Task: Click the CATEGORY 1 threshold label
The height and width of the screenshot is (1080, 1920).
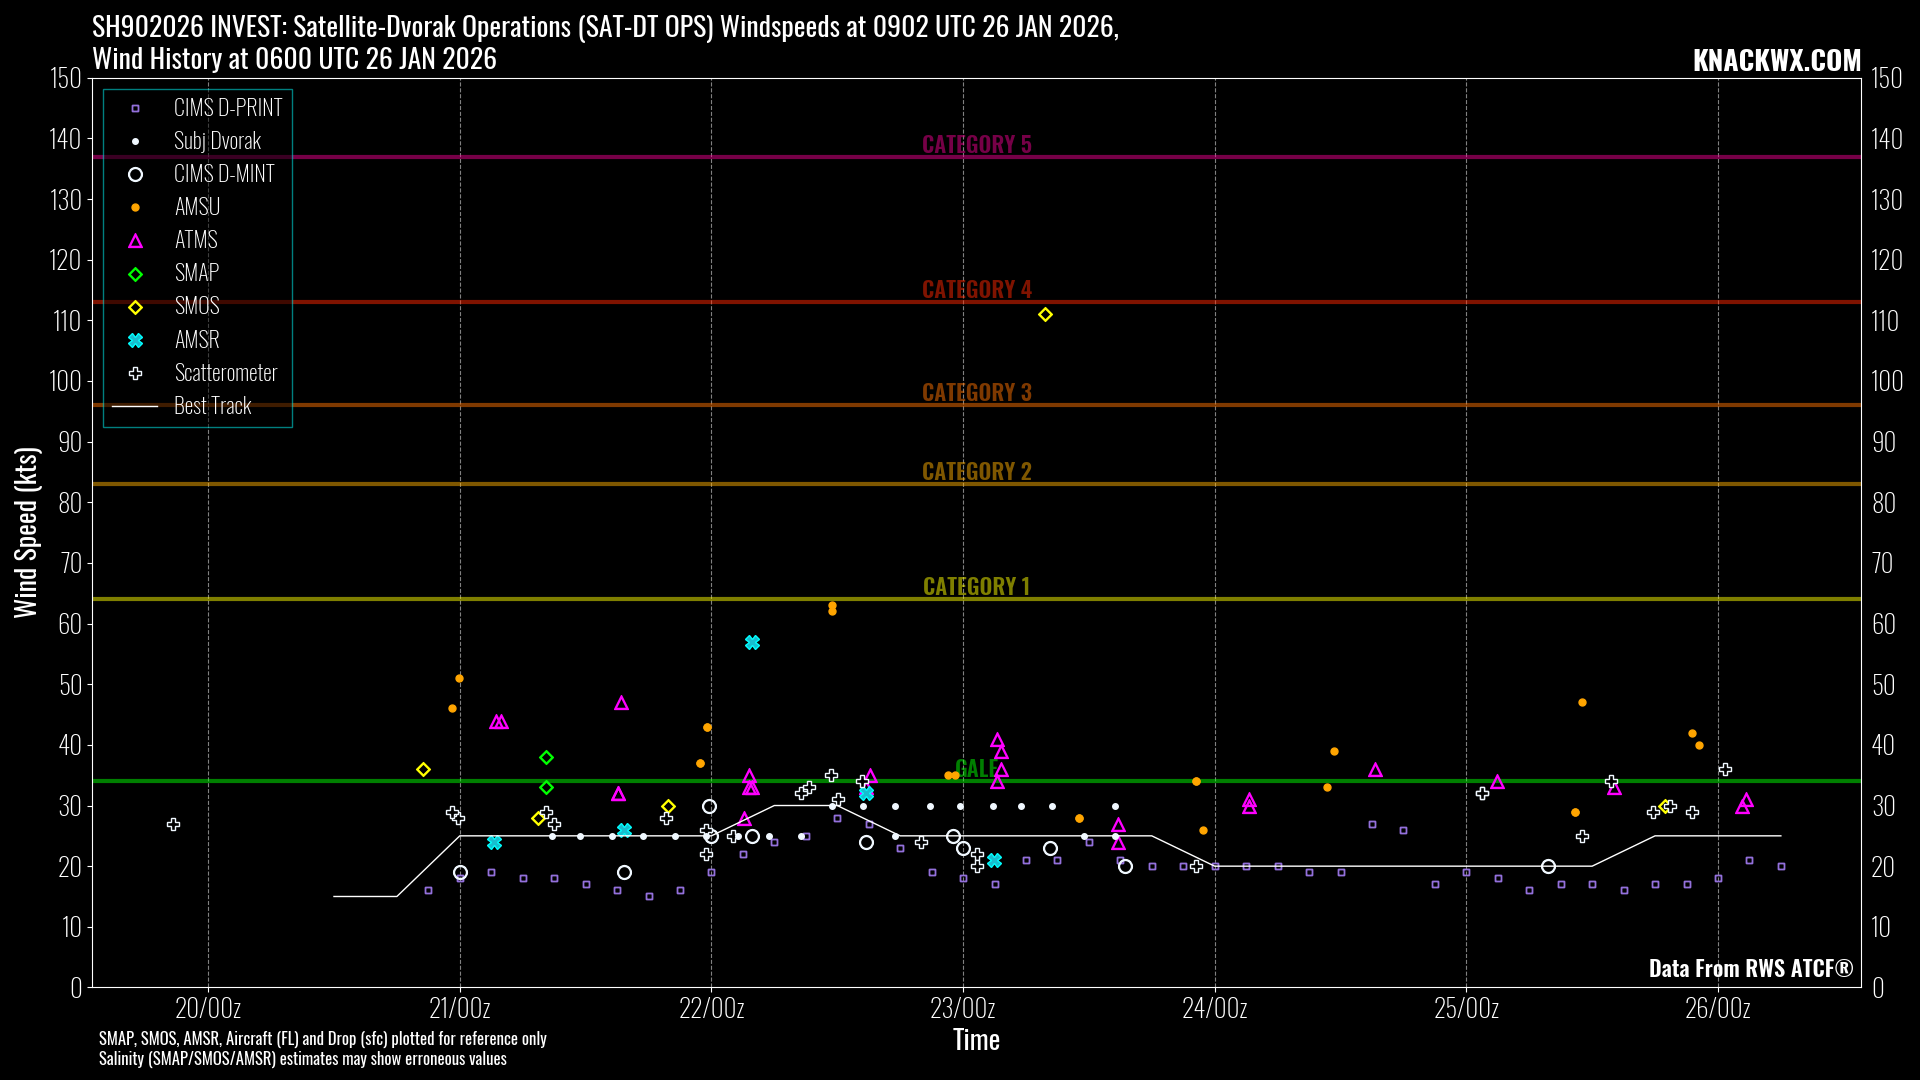Action: 976,586
